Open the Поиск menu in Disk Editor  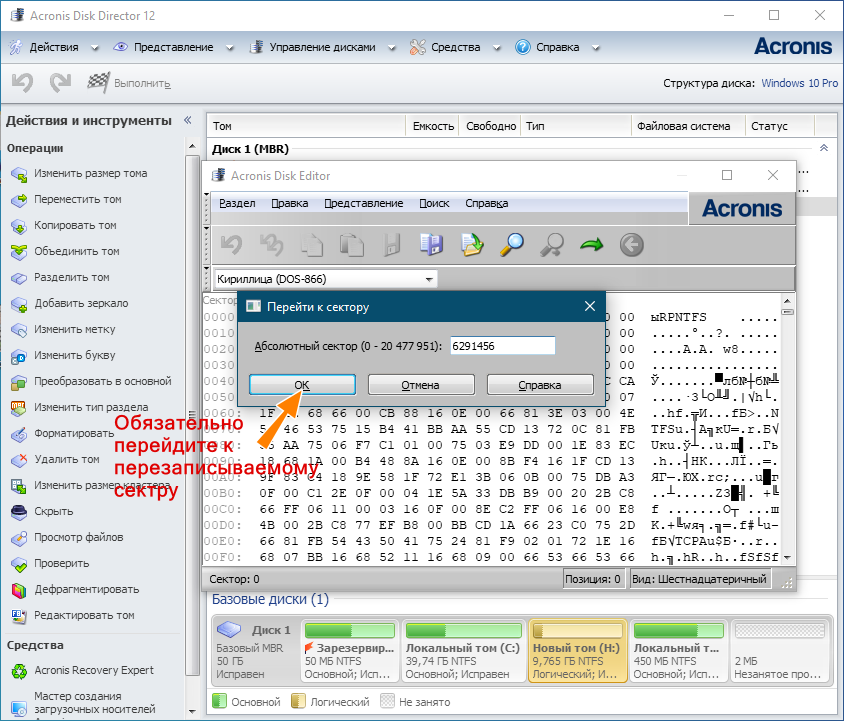[434, 203]
